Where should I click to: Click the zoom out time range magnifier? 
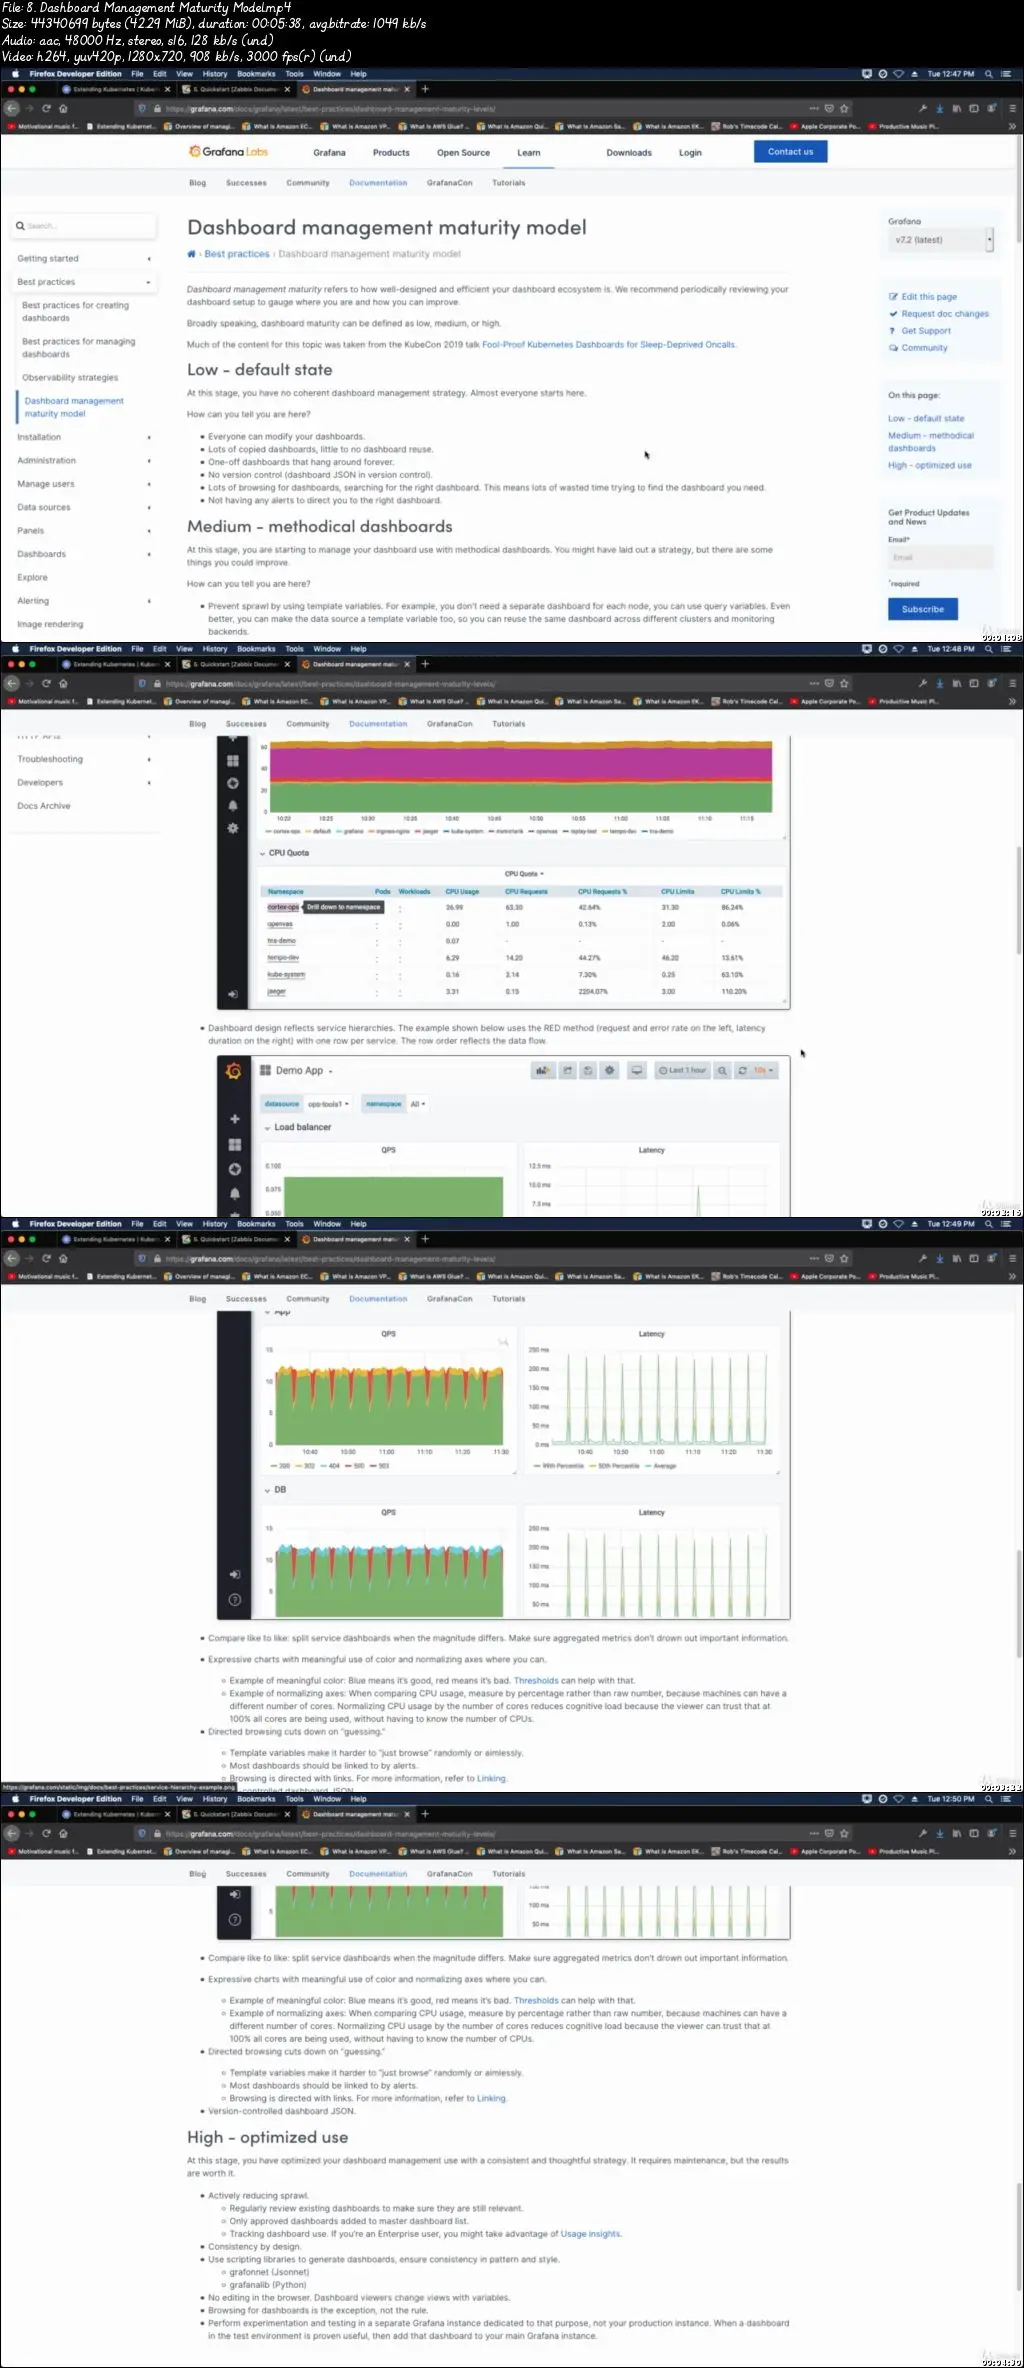[722, 1070]
